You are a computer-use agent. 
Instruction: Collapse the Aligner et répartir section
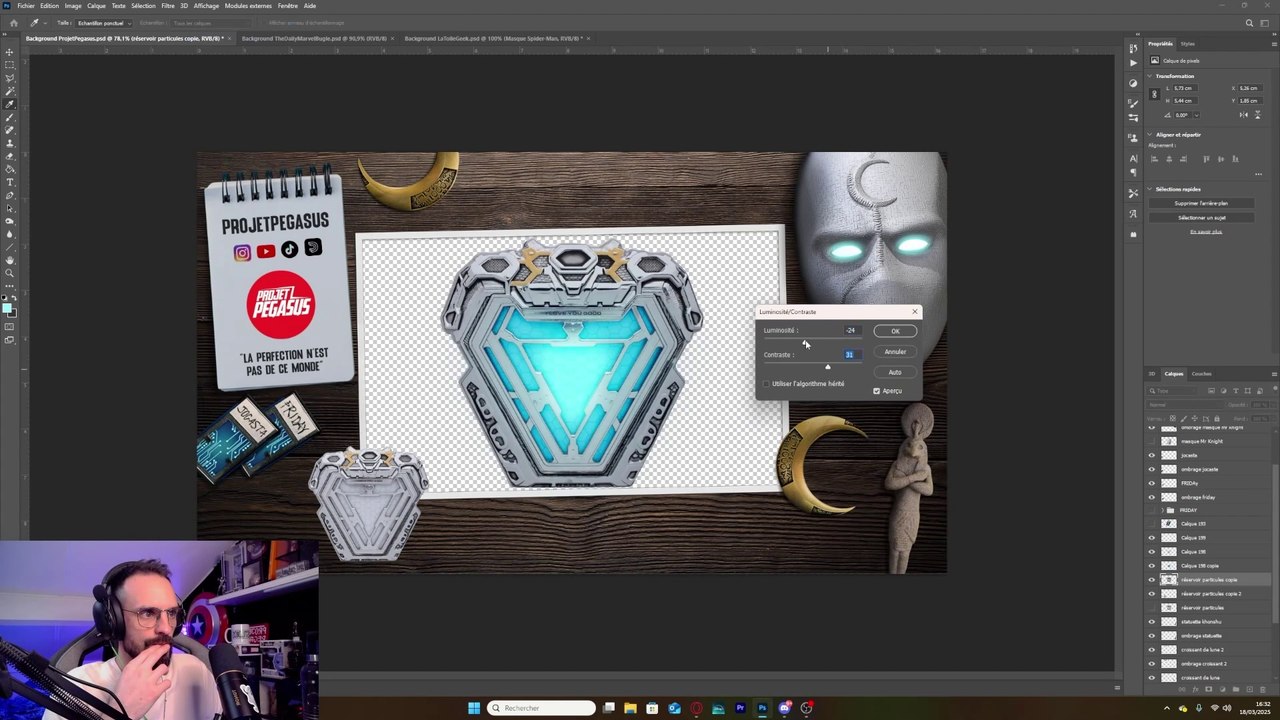tap(1149, 135)
